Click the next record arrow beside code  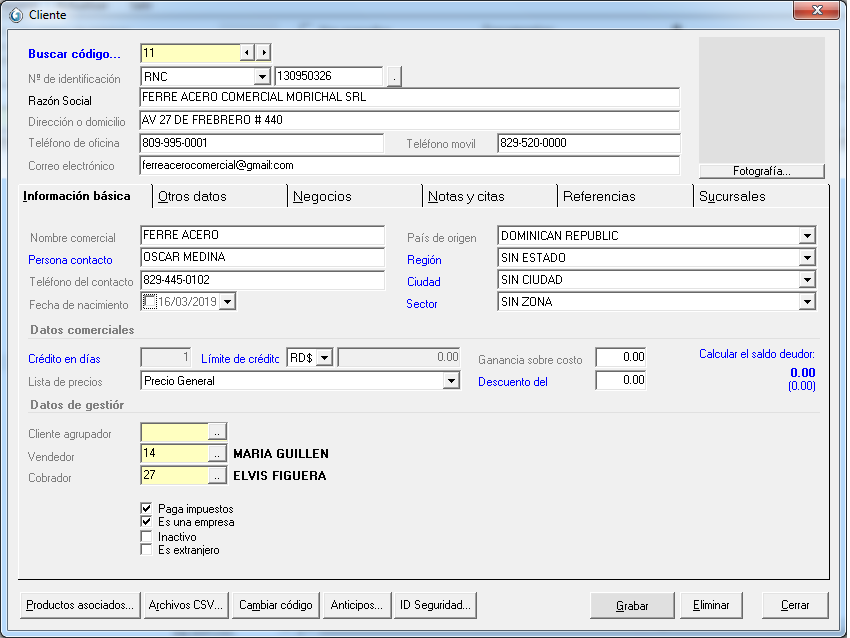pyautogui.click(x=263, y=53)
